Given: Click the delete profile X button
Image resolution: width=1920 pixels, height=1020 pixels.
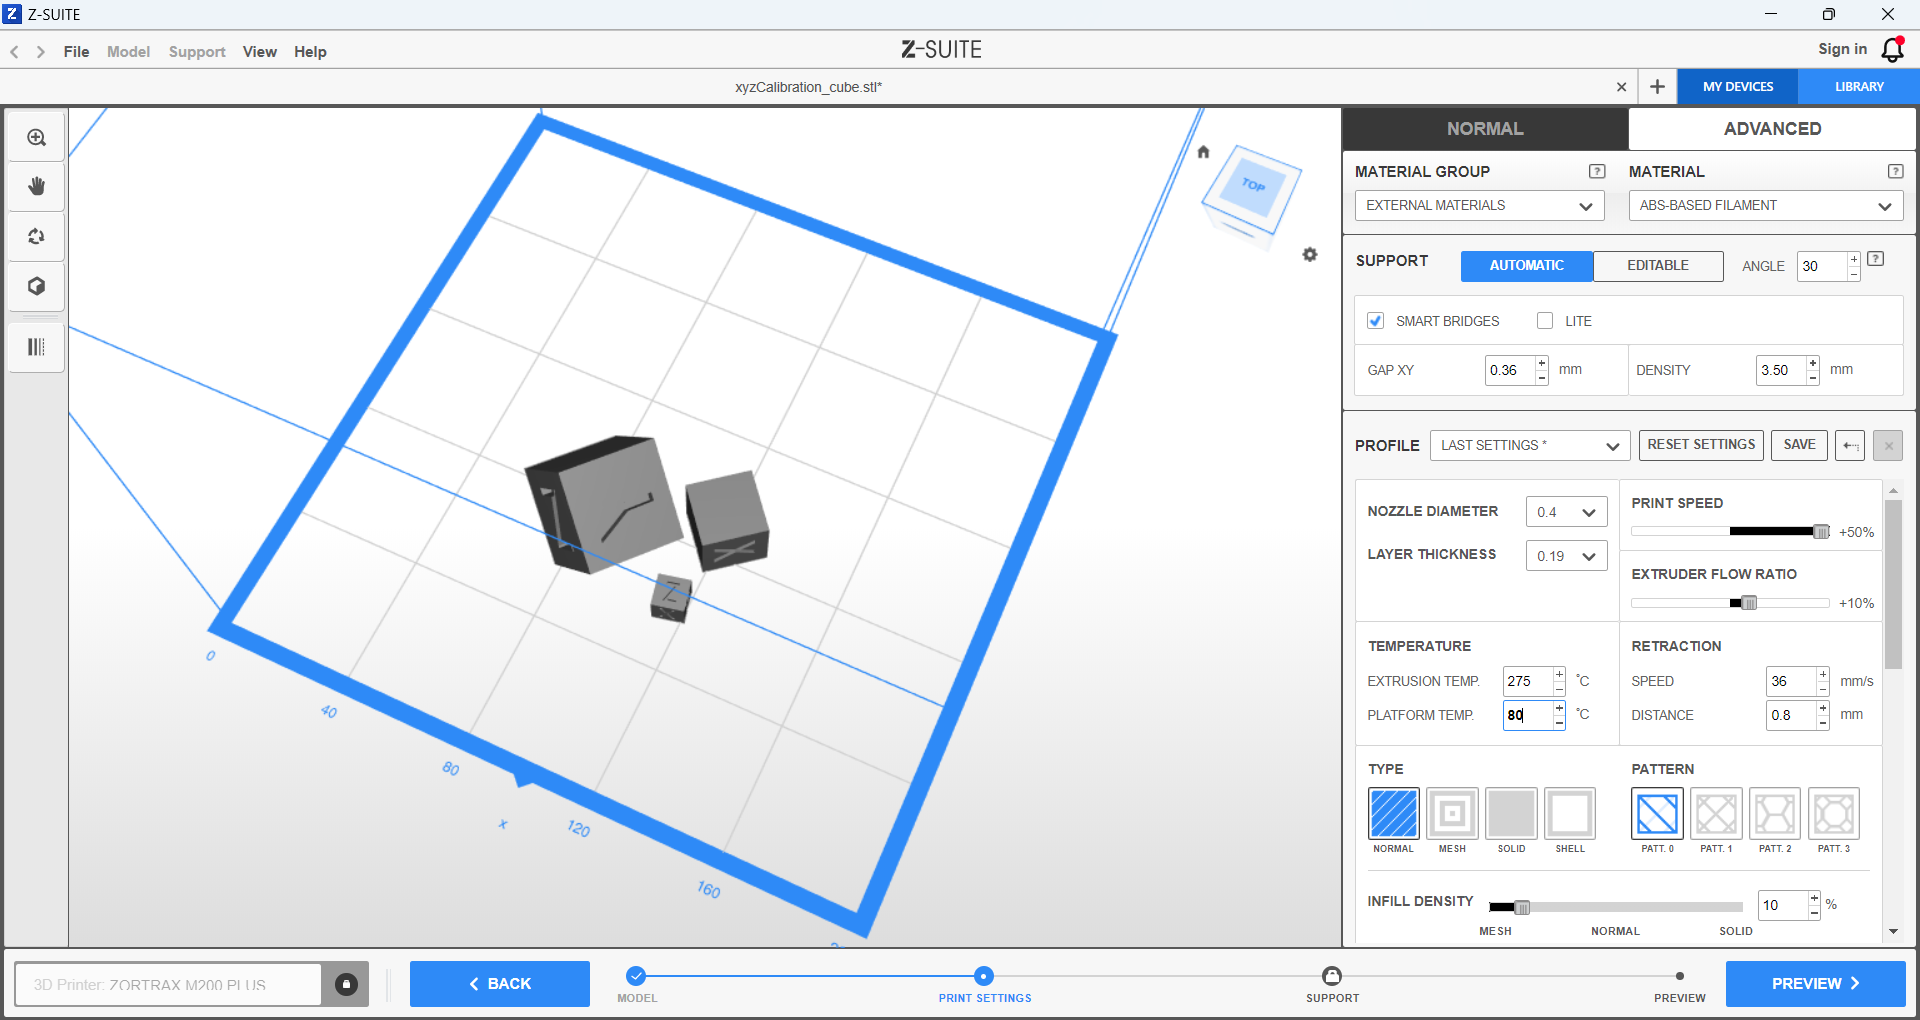Looking at the screenshot, I should pyautogui.click(x=1888, y=445).
